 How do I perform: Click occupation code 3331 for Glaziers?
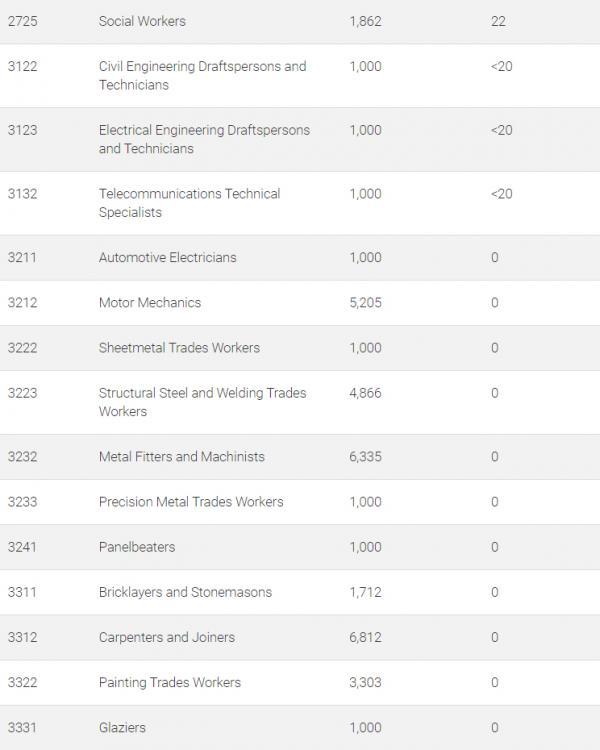[x=22, y=727]
